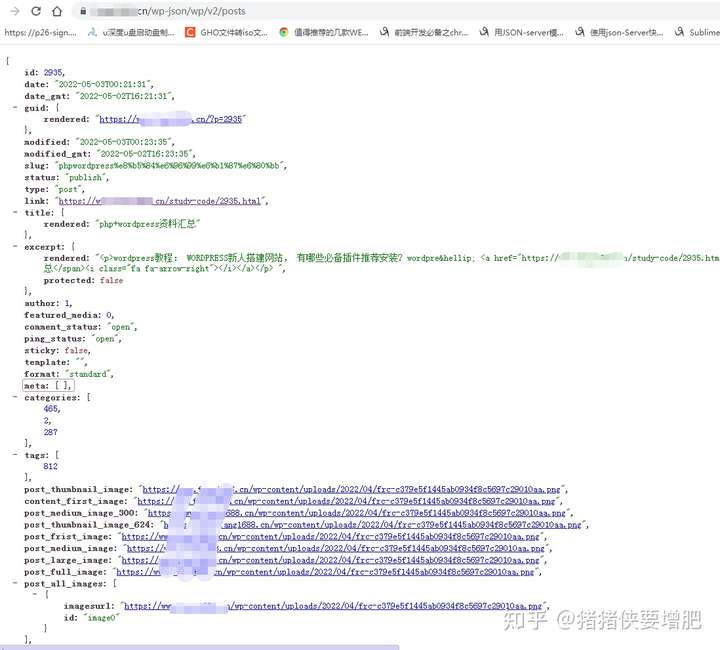Open the 前端开发必备之chr bookmark
The image size is (720, 650).
[x=424, y=32]
